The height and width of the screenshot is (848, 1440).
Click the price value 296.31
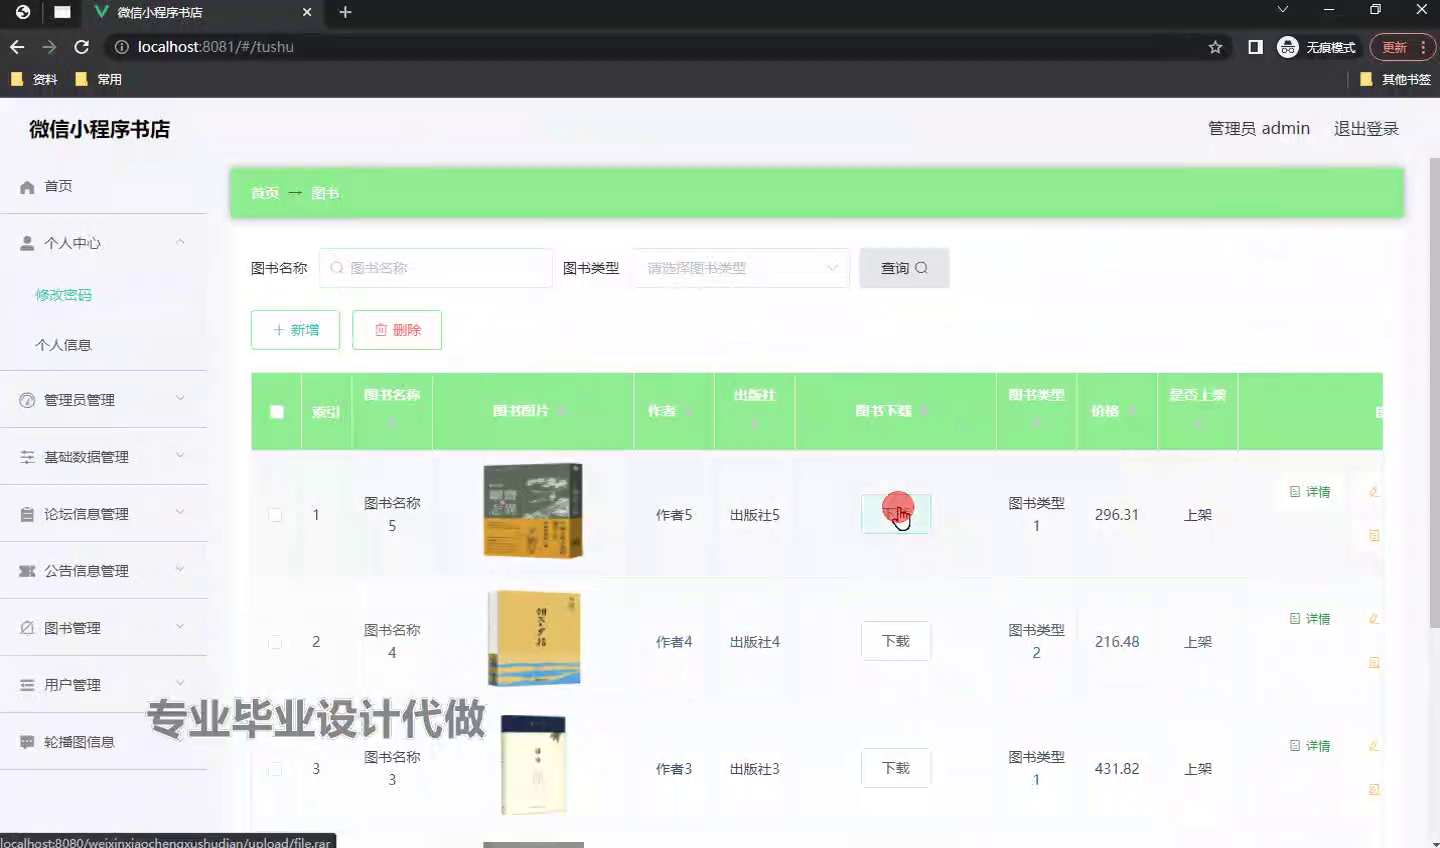1117,515
